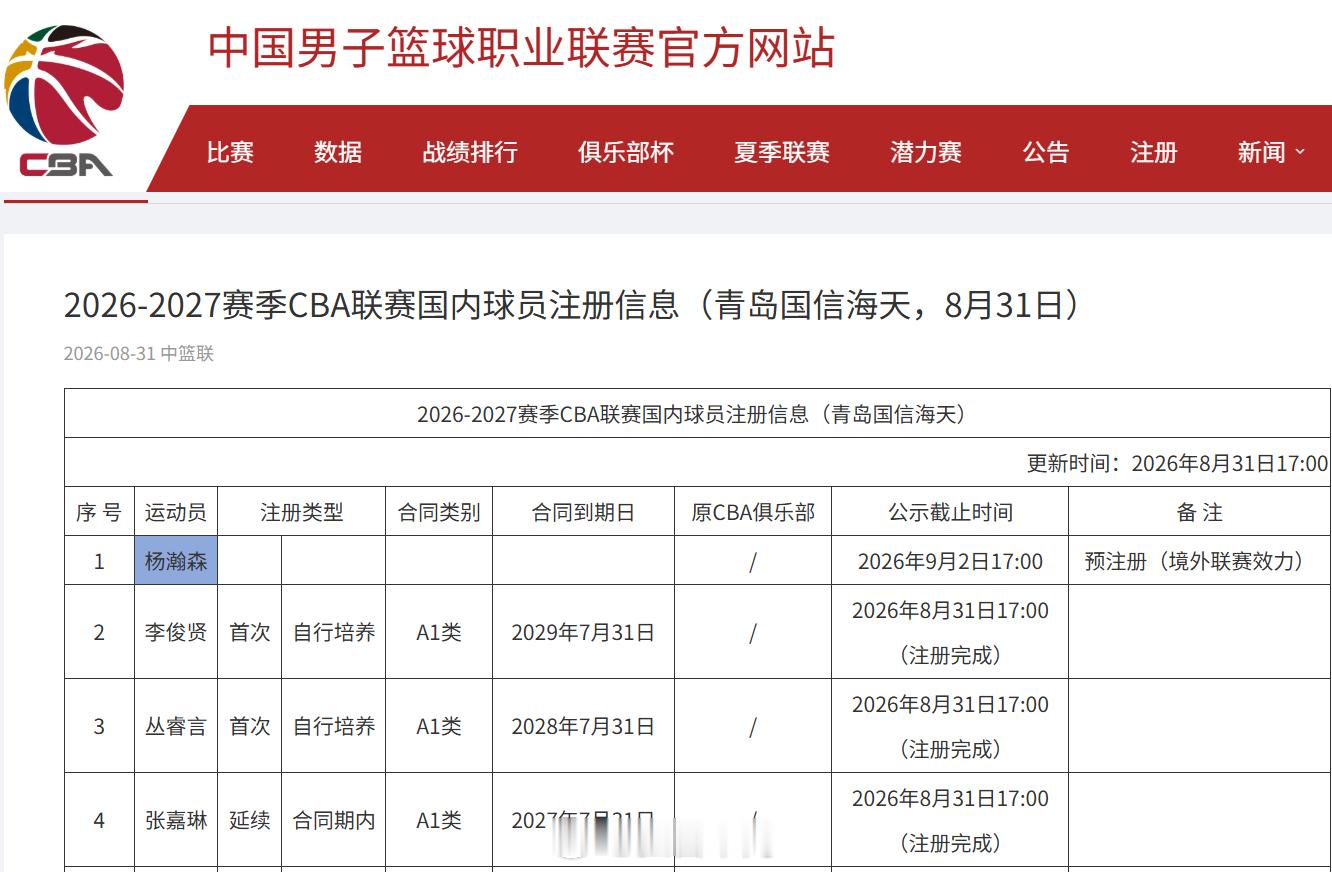Click player name 丛睿言
Viewport: 1332px width, 872px height.
click(176, 726)
